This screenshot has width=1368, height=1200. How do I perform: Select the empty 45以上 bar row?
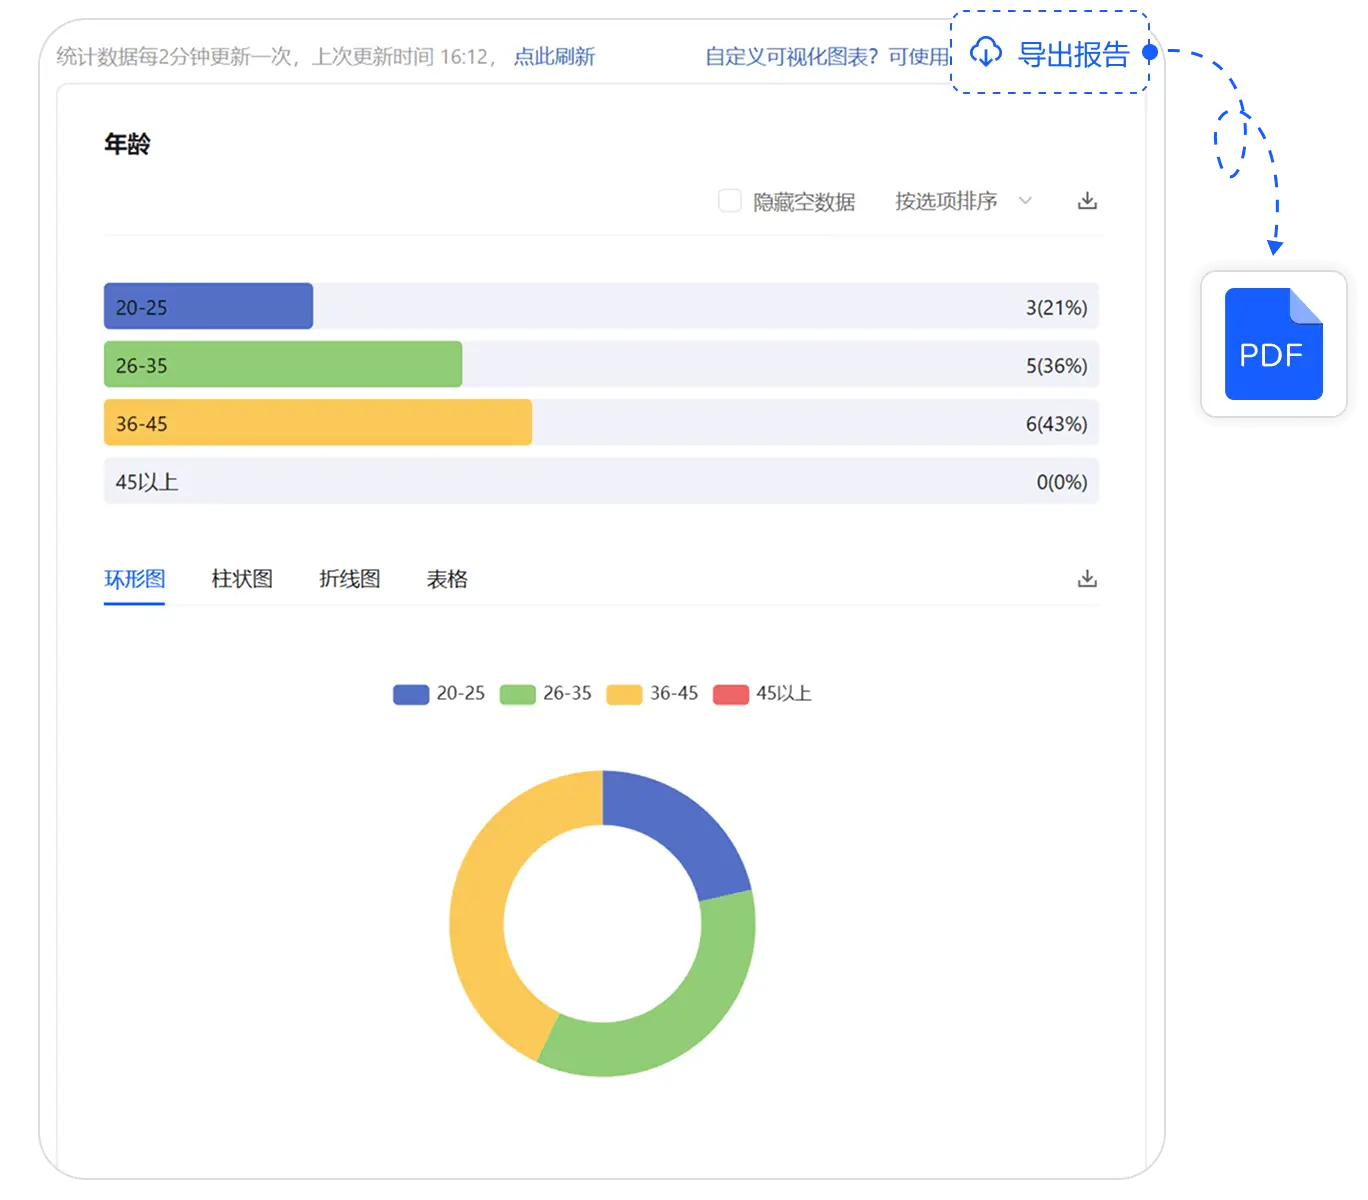coord(601,481)
